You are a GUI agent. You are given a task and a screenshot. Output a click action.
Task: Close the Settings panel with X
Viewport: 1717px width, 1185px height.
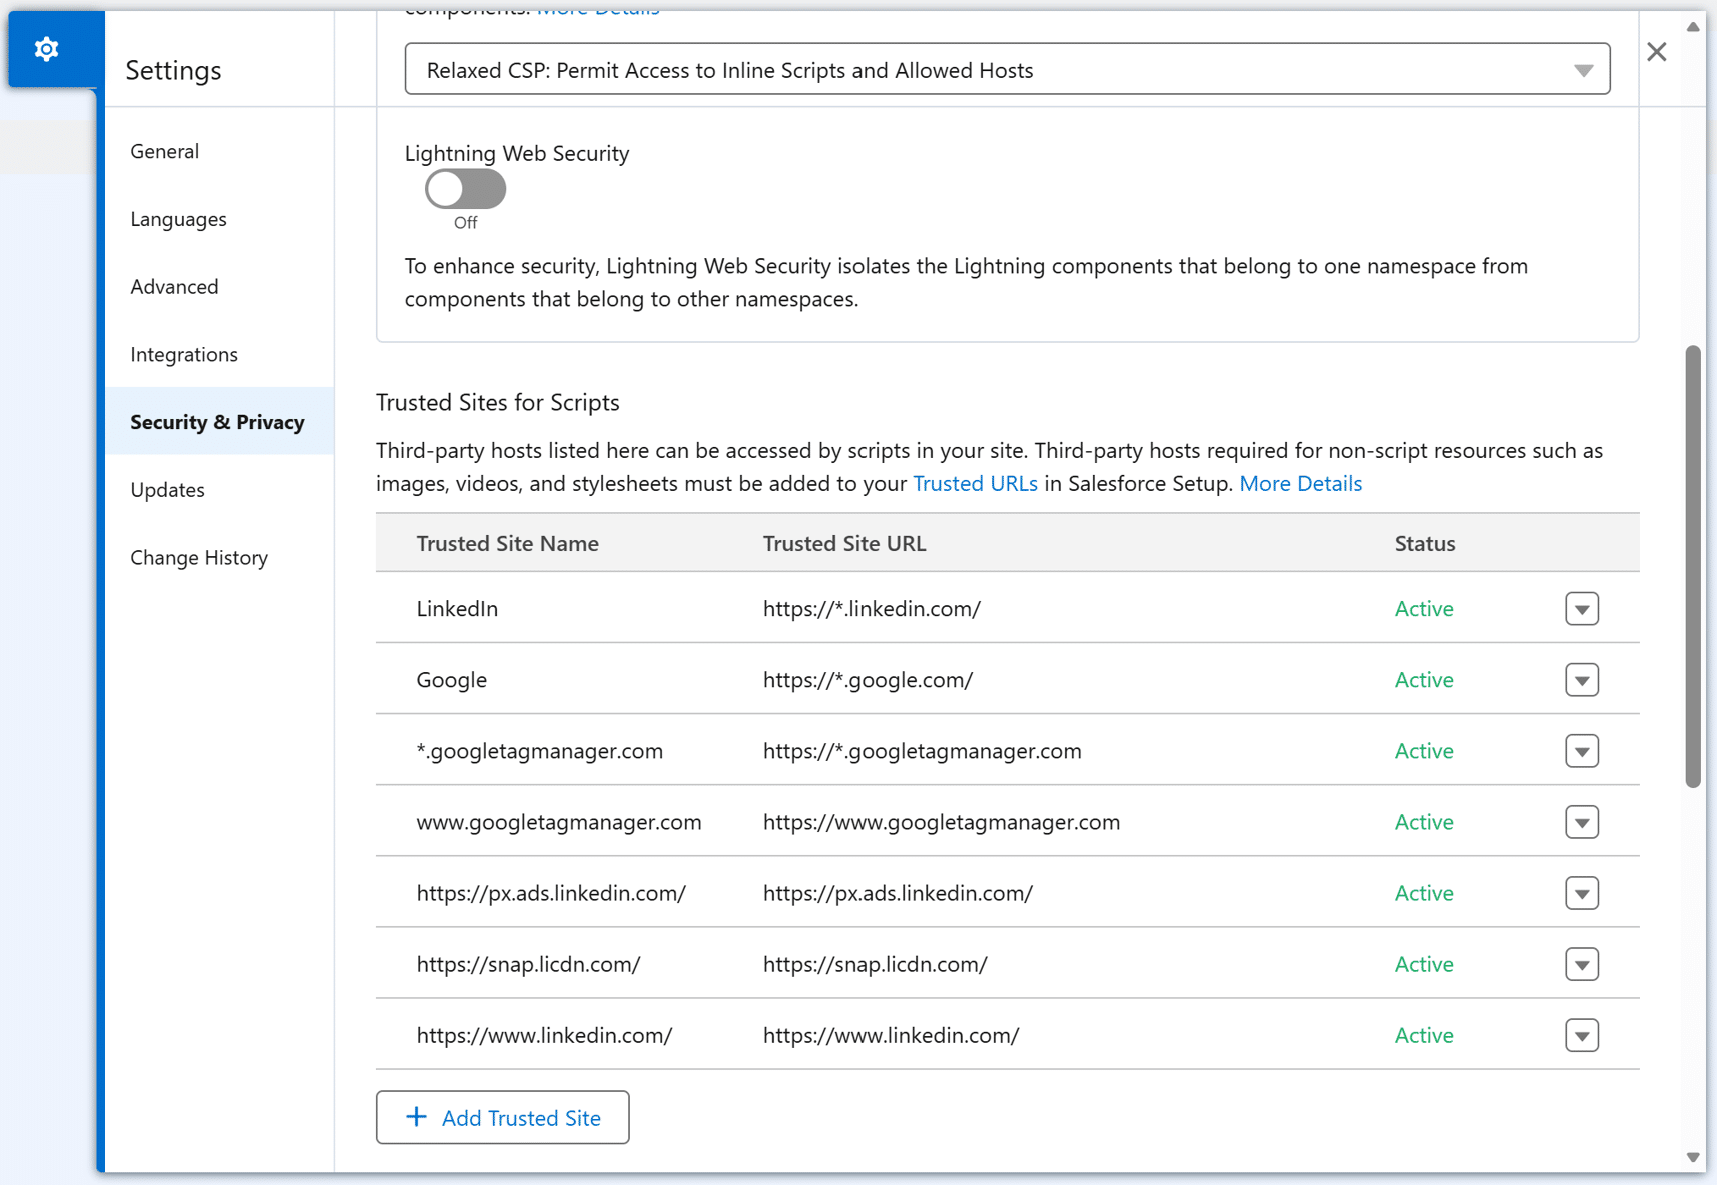1657,52
